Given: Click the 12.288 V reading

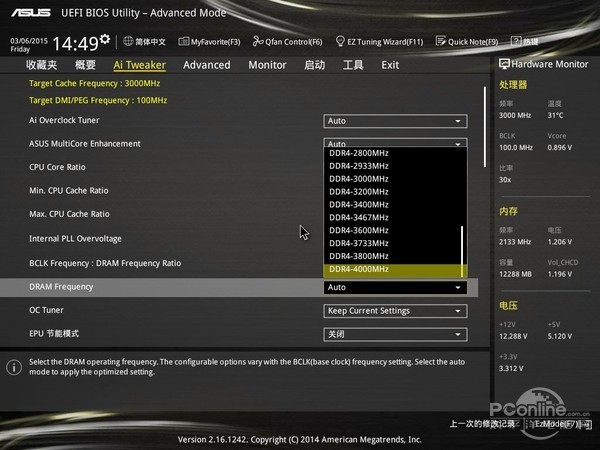Looking at the screenshot, I should 513,336.
